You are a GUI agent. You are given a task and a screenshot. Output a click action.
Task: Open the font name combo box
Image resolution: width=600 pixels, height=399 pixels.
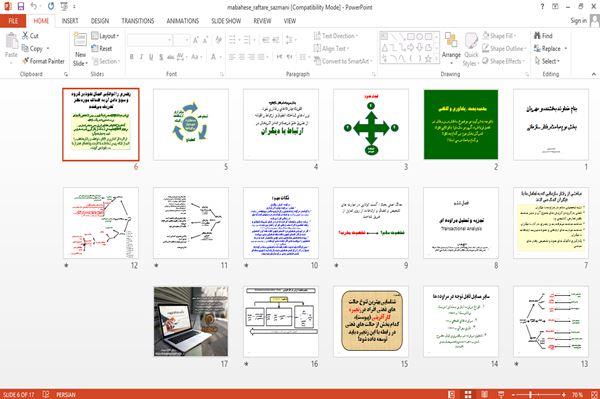[x=150, y=40]
